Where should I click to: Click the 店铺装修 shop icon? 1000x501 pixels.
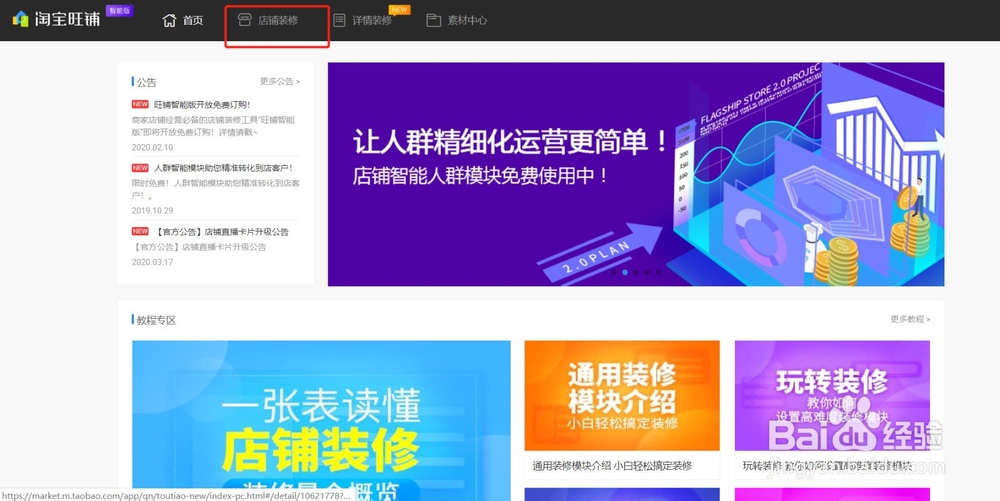244,20
